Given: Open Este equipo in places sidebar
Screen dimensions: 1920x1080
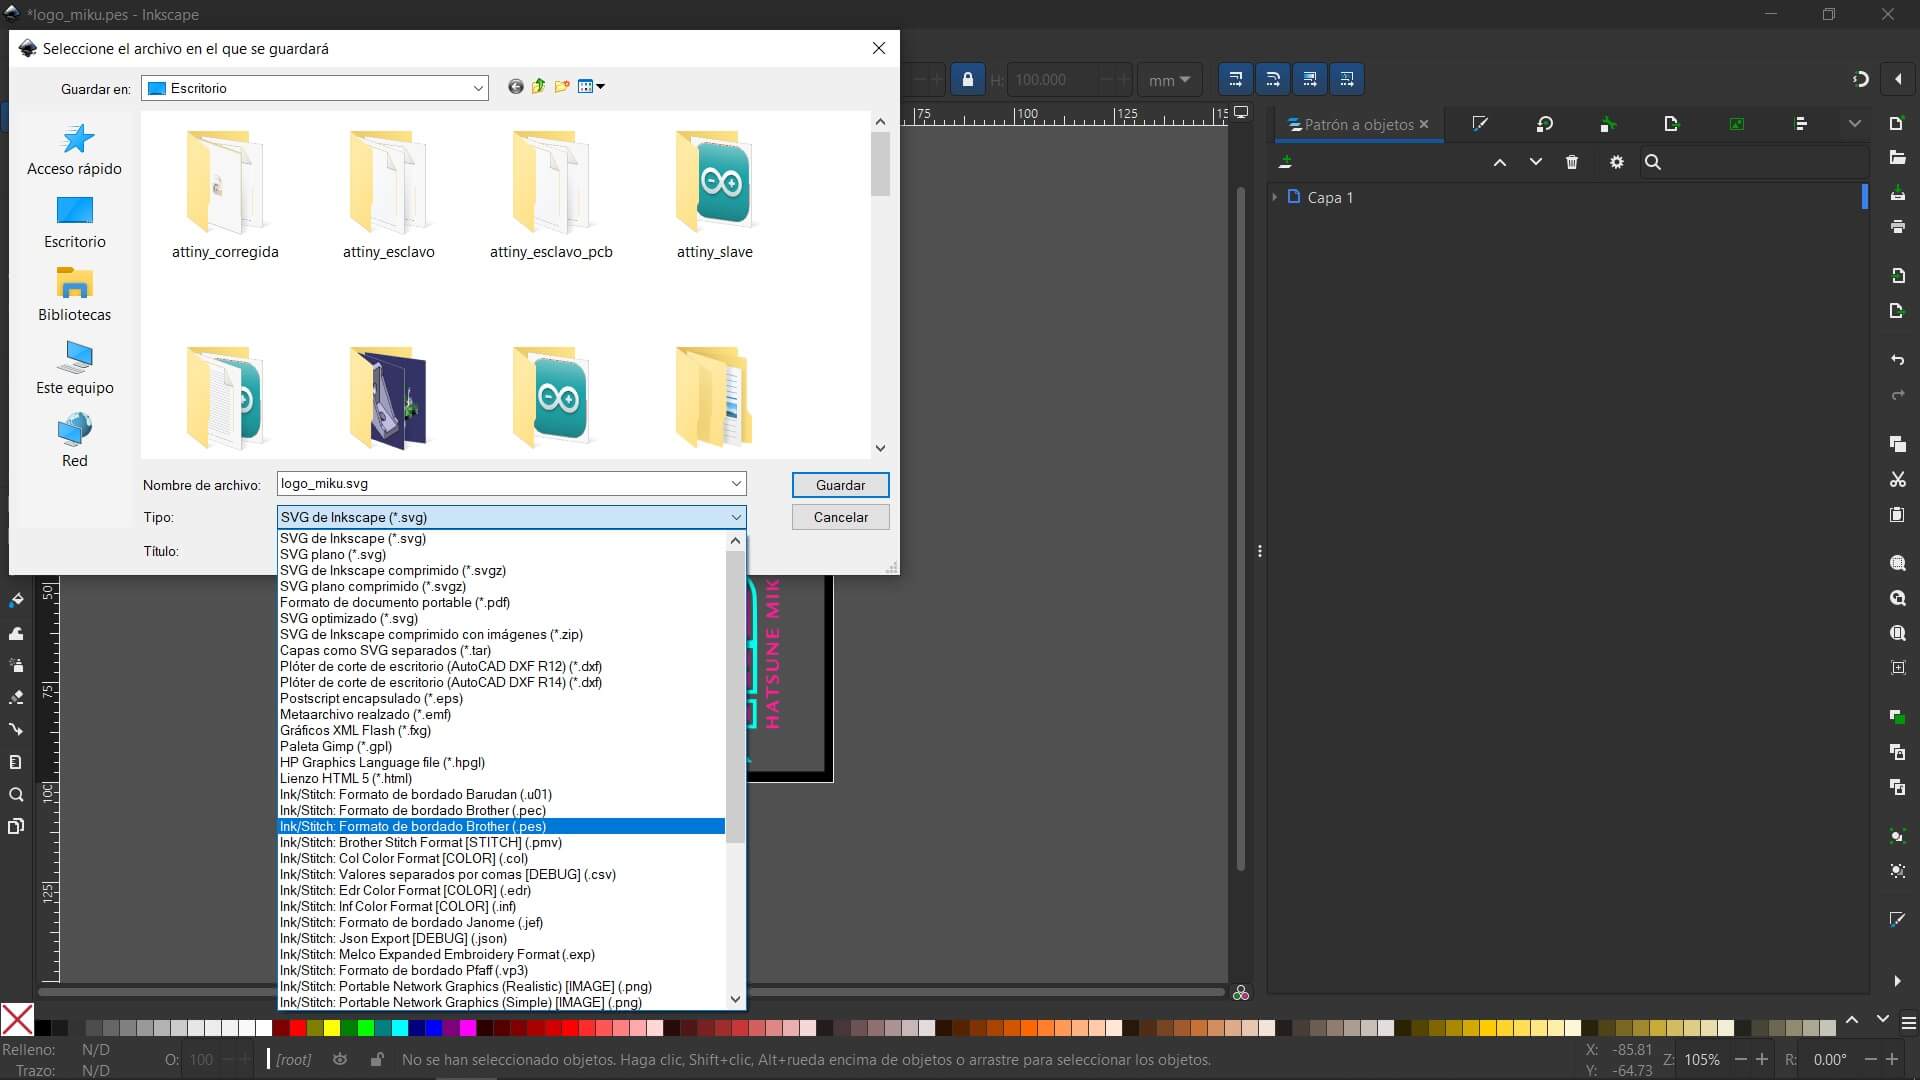Looking at the screenshot, I should pos(75,369).
